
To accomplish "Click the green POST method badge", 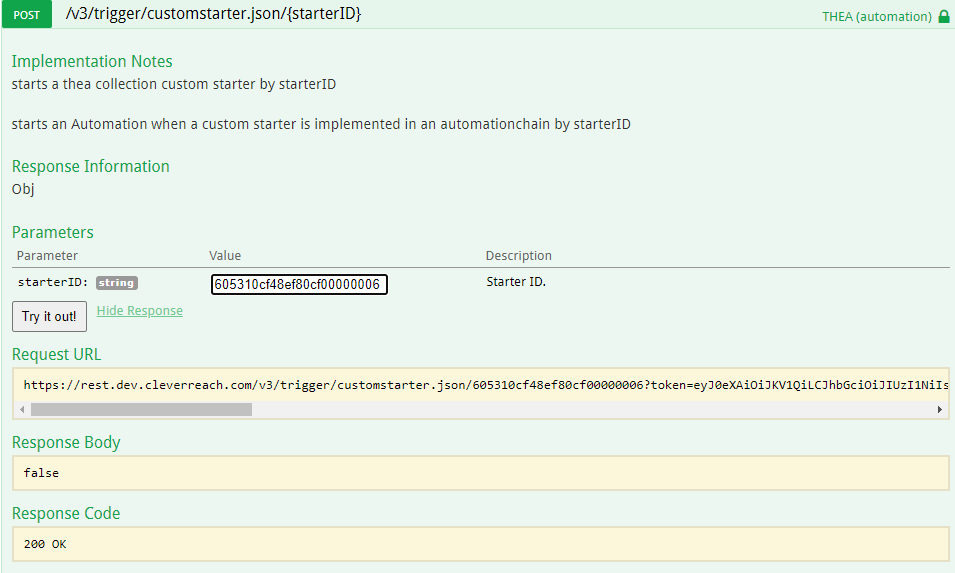I will tap(26, 15).
